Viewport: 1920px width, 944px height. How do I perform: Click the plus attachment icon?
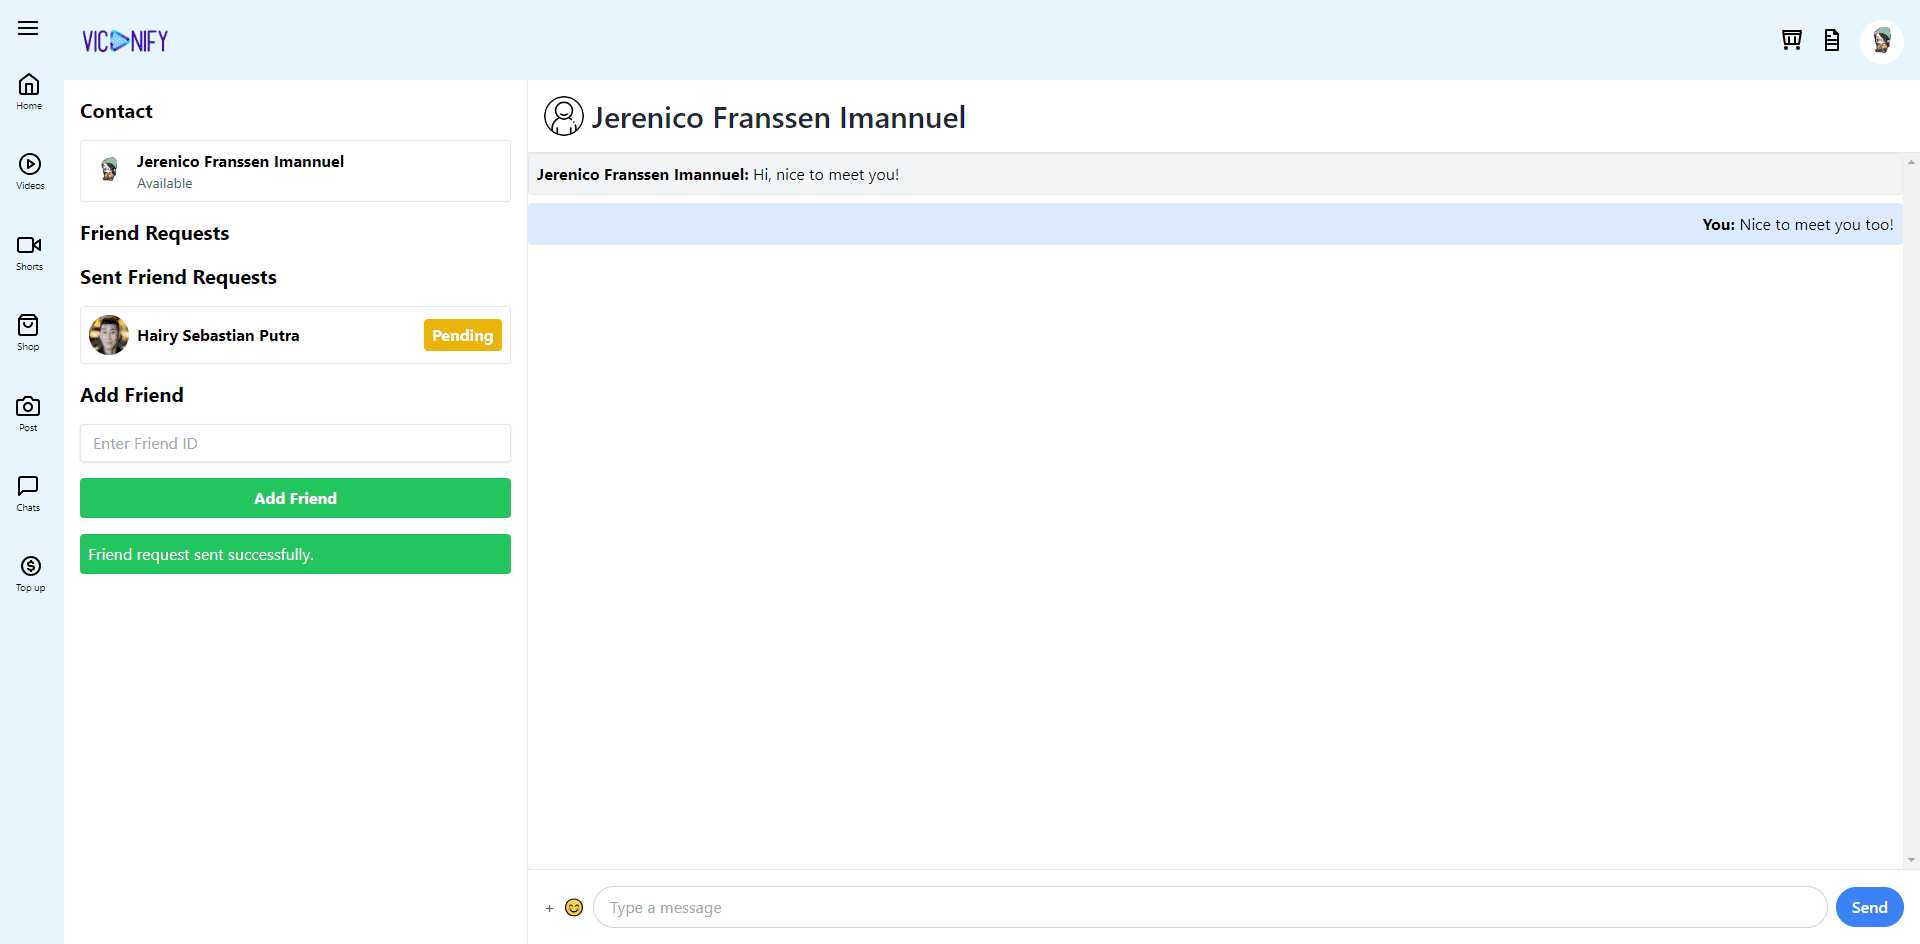(x=549, y=908)
